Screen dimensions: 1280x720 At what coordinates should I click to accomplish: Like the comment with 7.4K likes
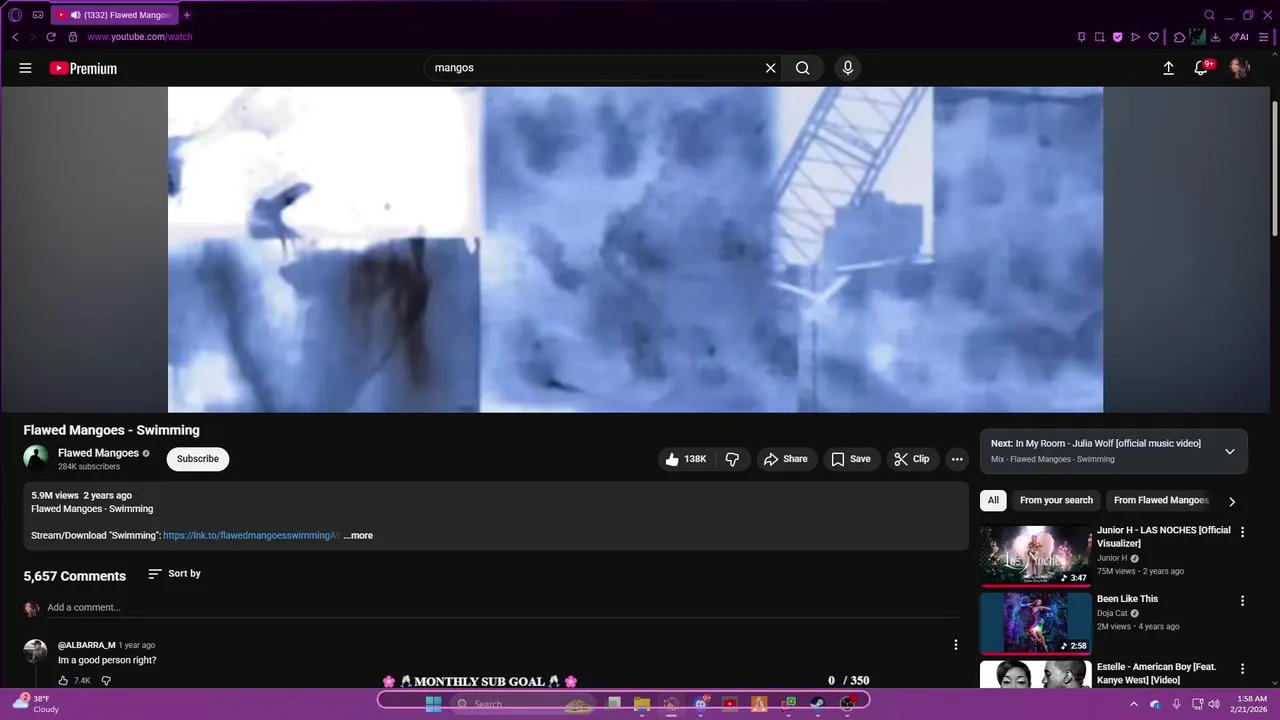coord(63,681)
